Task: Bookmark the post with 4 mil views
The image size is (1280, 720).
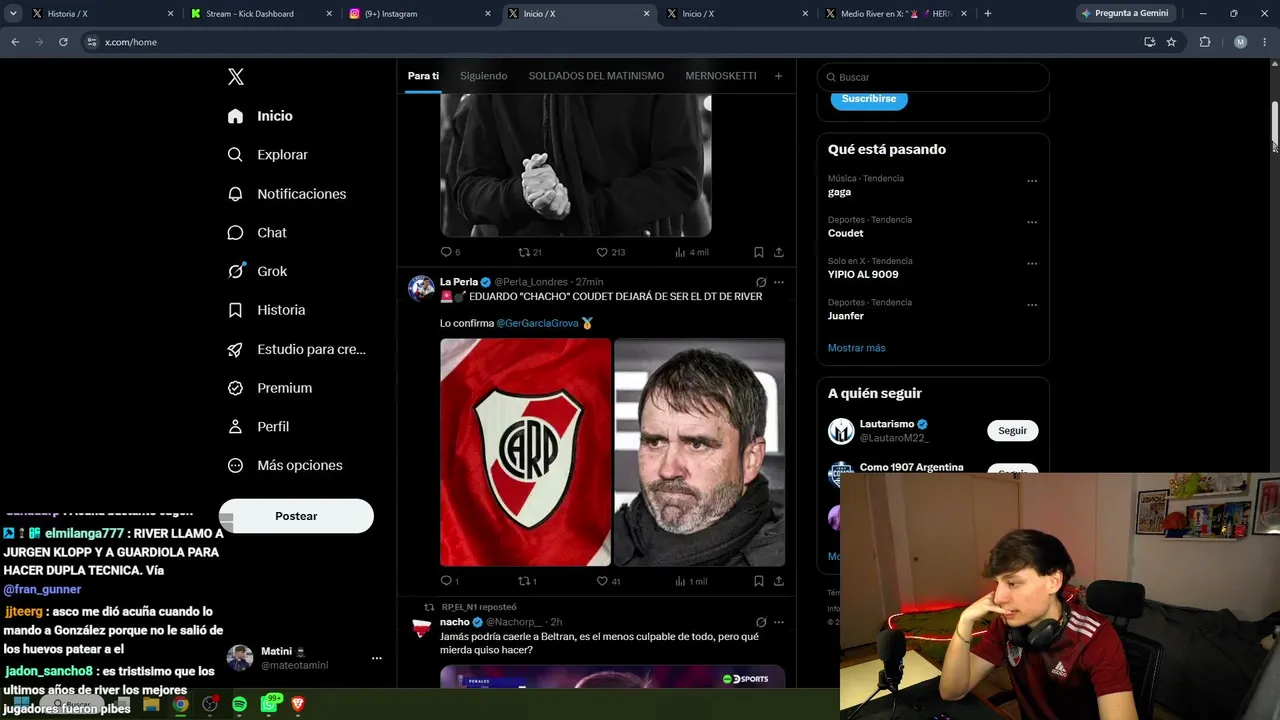Action: [x=759, y=252]
